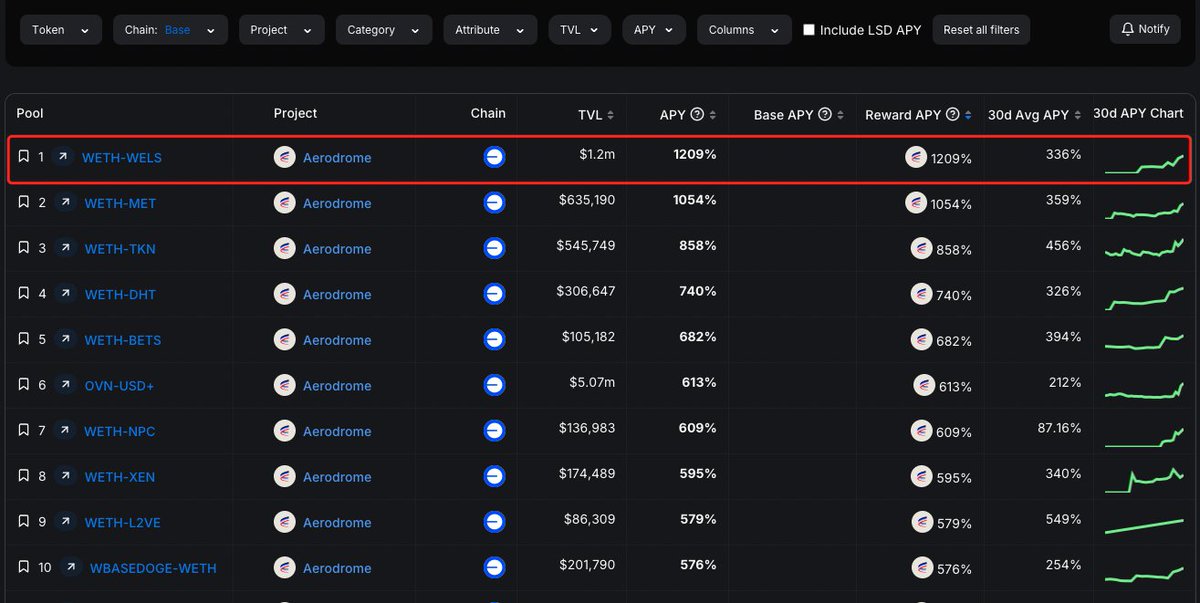The height and width of the screenshot is (603, 1200).
Task: Bookmark the WETH-WELS pool
Action: point(23,157)
